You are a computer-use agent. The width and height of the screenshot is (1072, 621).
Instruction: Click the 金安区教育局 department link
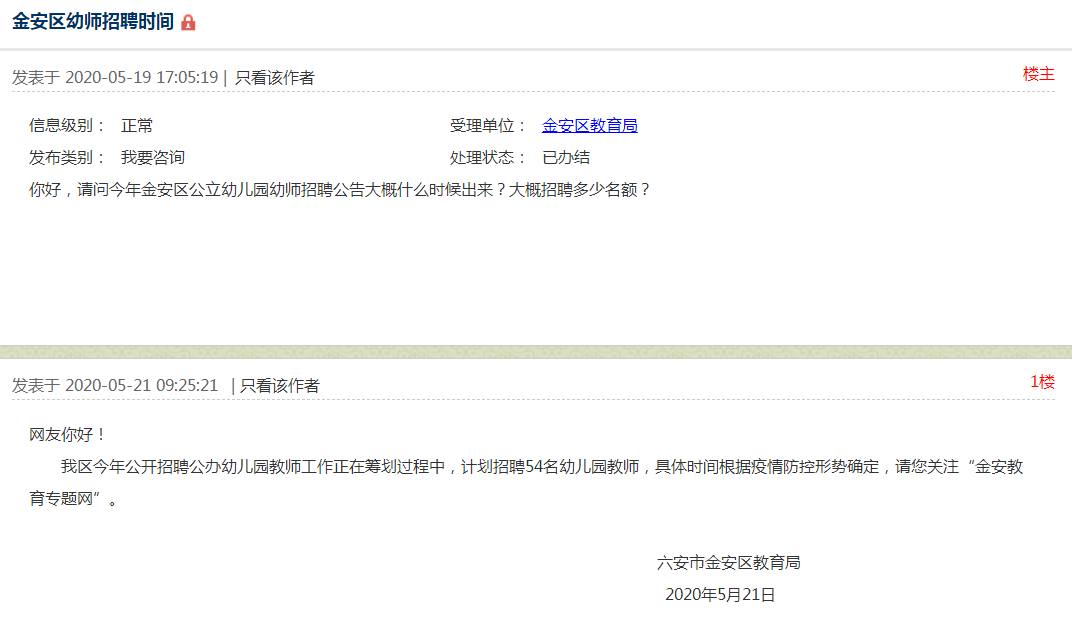[589, 125]
